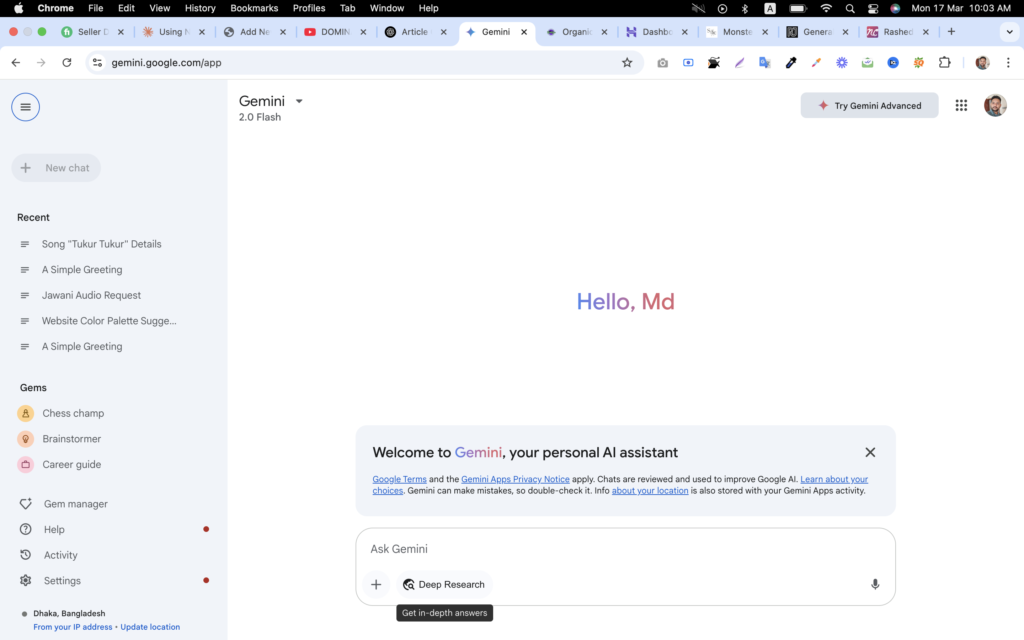Image resolution: width=1024 pixels, height=640 pixels.
Task: Focus the Ask Gemini input field
Action: point(625,549)
